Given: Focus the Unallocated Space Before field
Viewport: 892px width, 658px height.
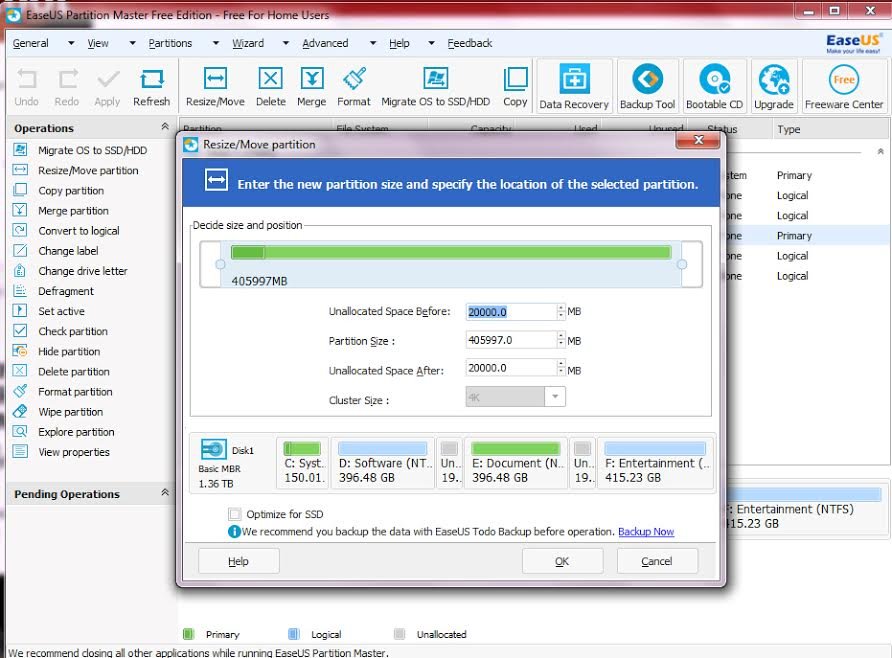Looking at the screenshot, I should 511,312.
